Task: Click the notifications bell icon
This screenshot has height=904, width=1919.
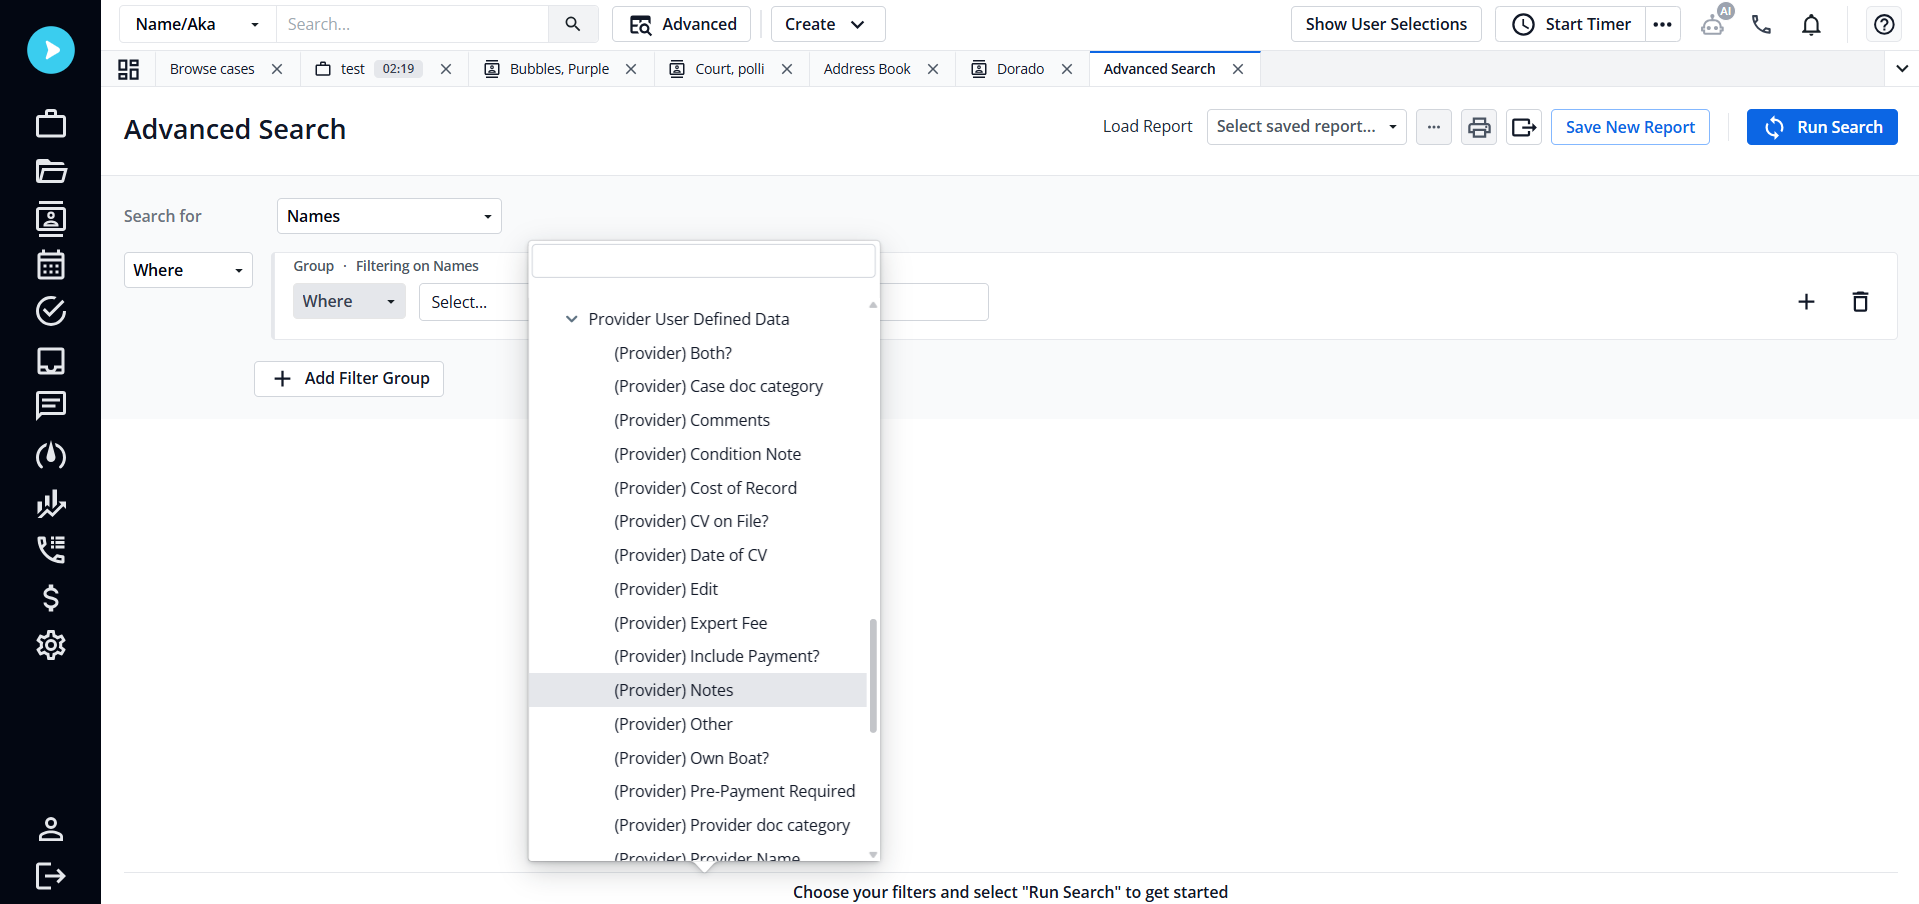Action: point(1810,24)
